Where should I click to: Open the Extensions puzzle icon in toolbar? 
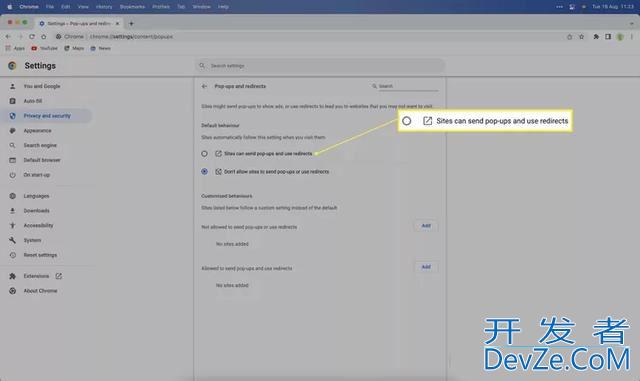click(596, 37)
